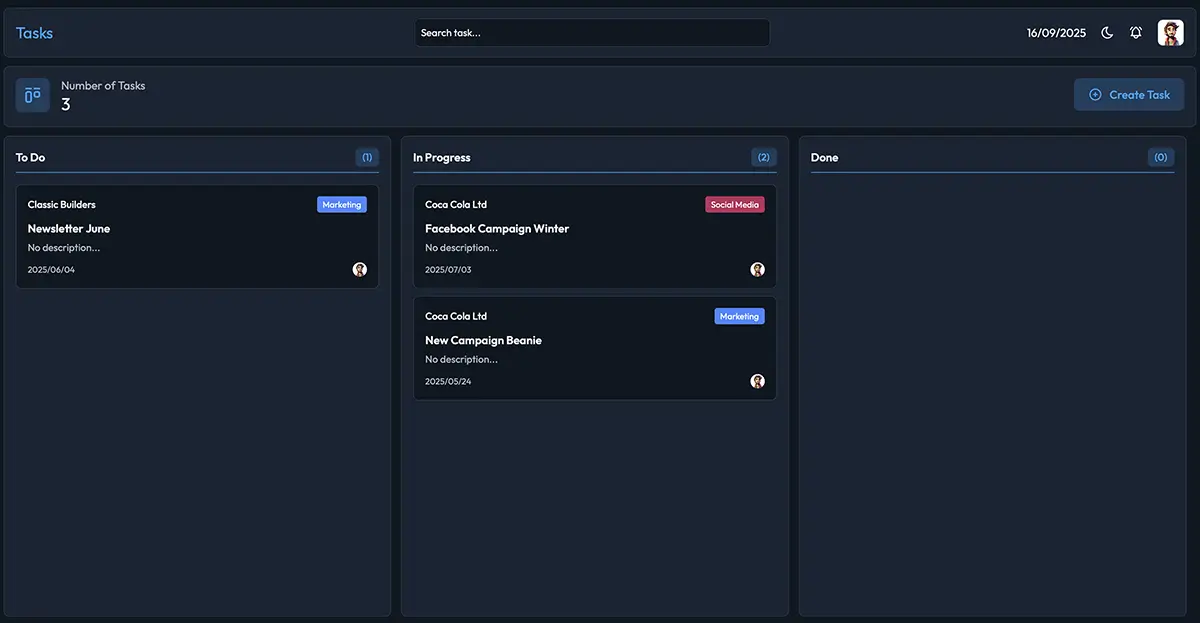Focus the Search task input field
1200x623 pixels.
pos(592,33)
